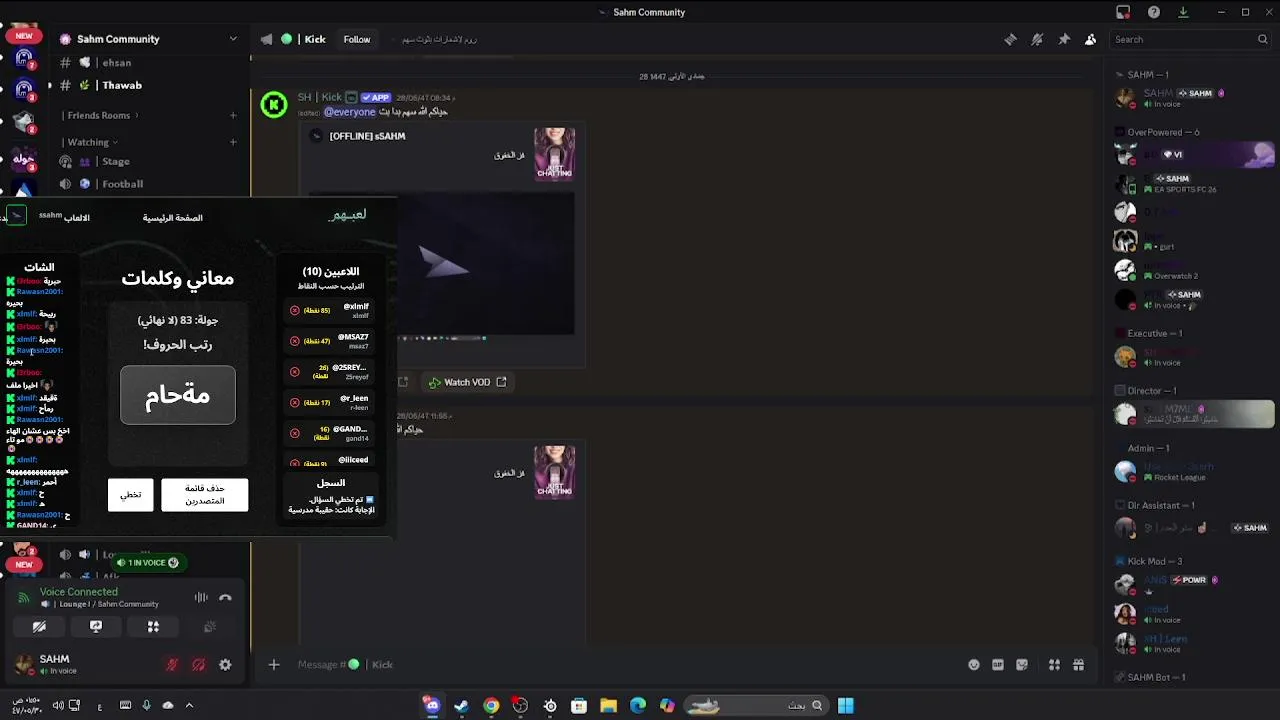Collapse the Friends Rooms category
This screenshot has height=720, width=1280.
tap(99, 115)
